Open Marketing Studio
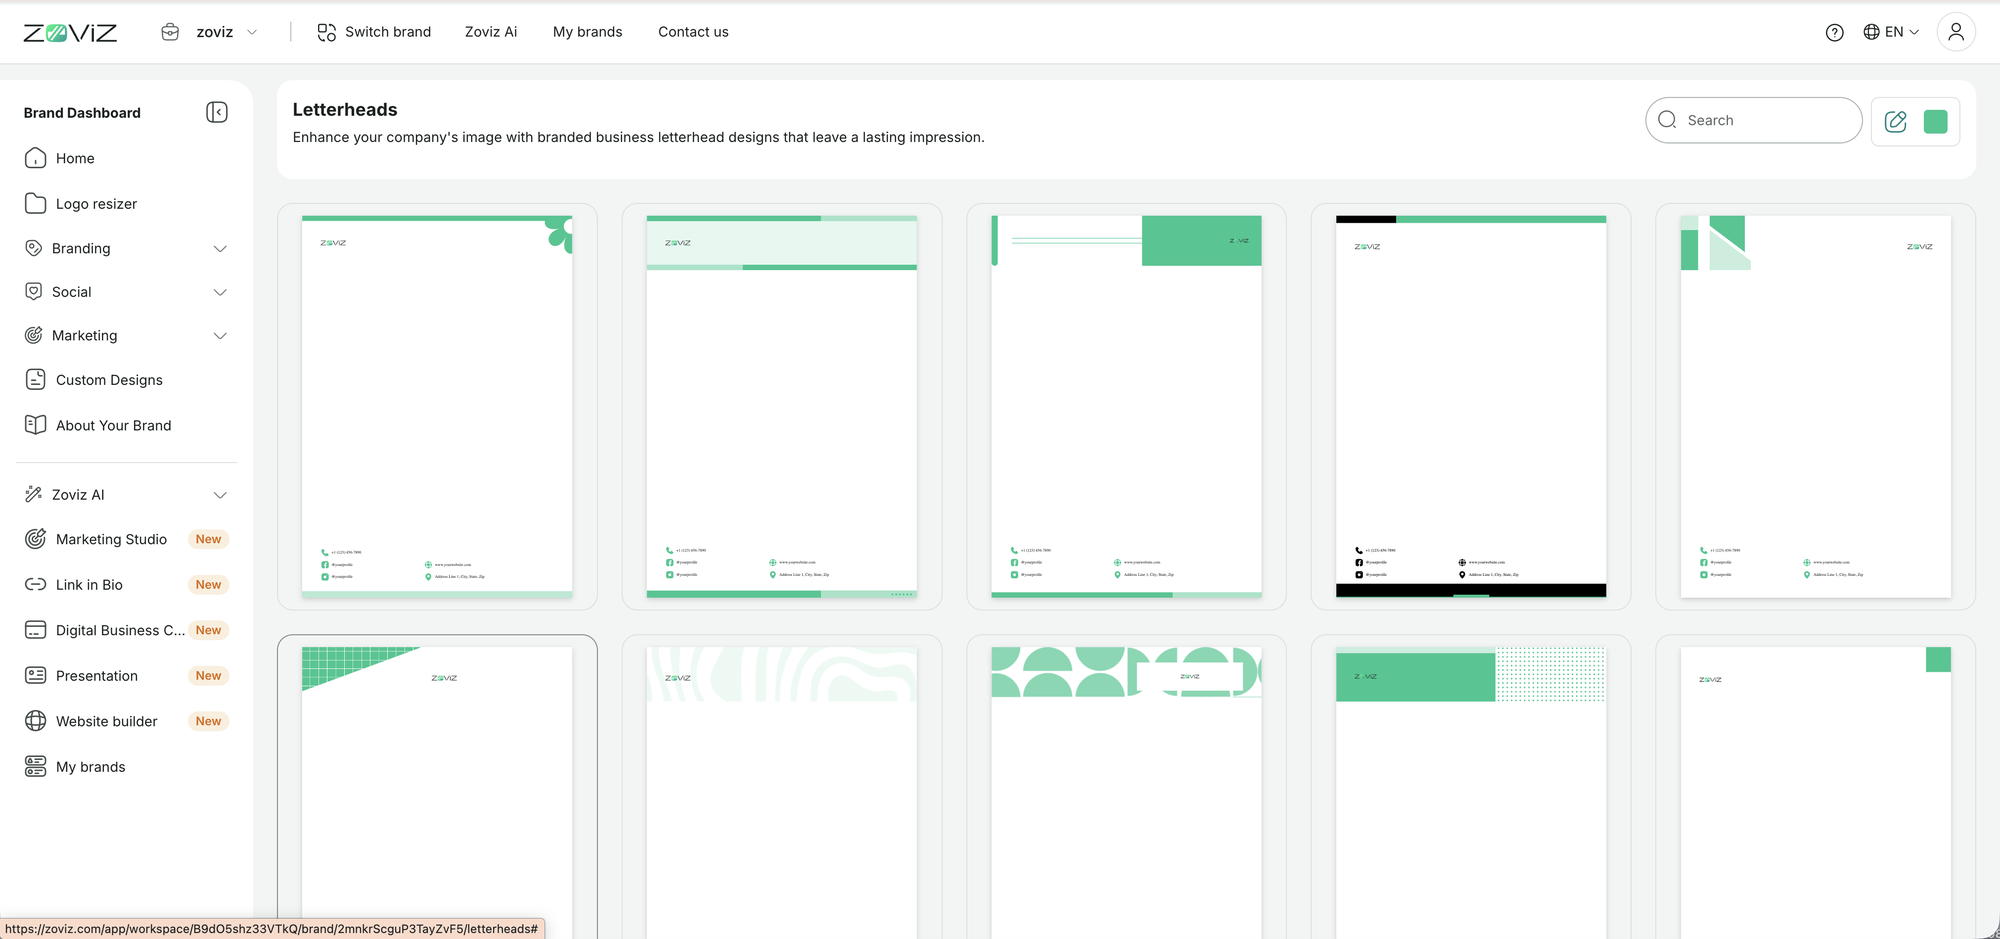Image resolution: width=2000 pixels, height=939 pixels. [111, 539]
